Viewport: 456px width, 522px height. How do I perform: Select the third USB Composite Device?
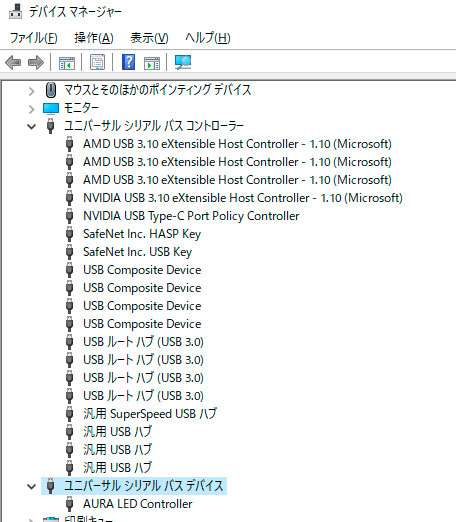tap(142, 306)
